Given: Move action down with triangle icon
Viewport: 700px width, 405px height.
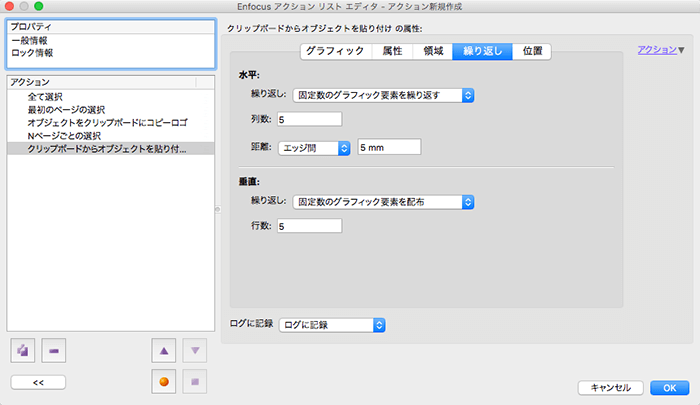Looking at the screenshot, I should click(x=195, y=351).
